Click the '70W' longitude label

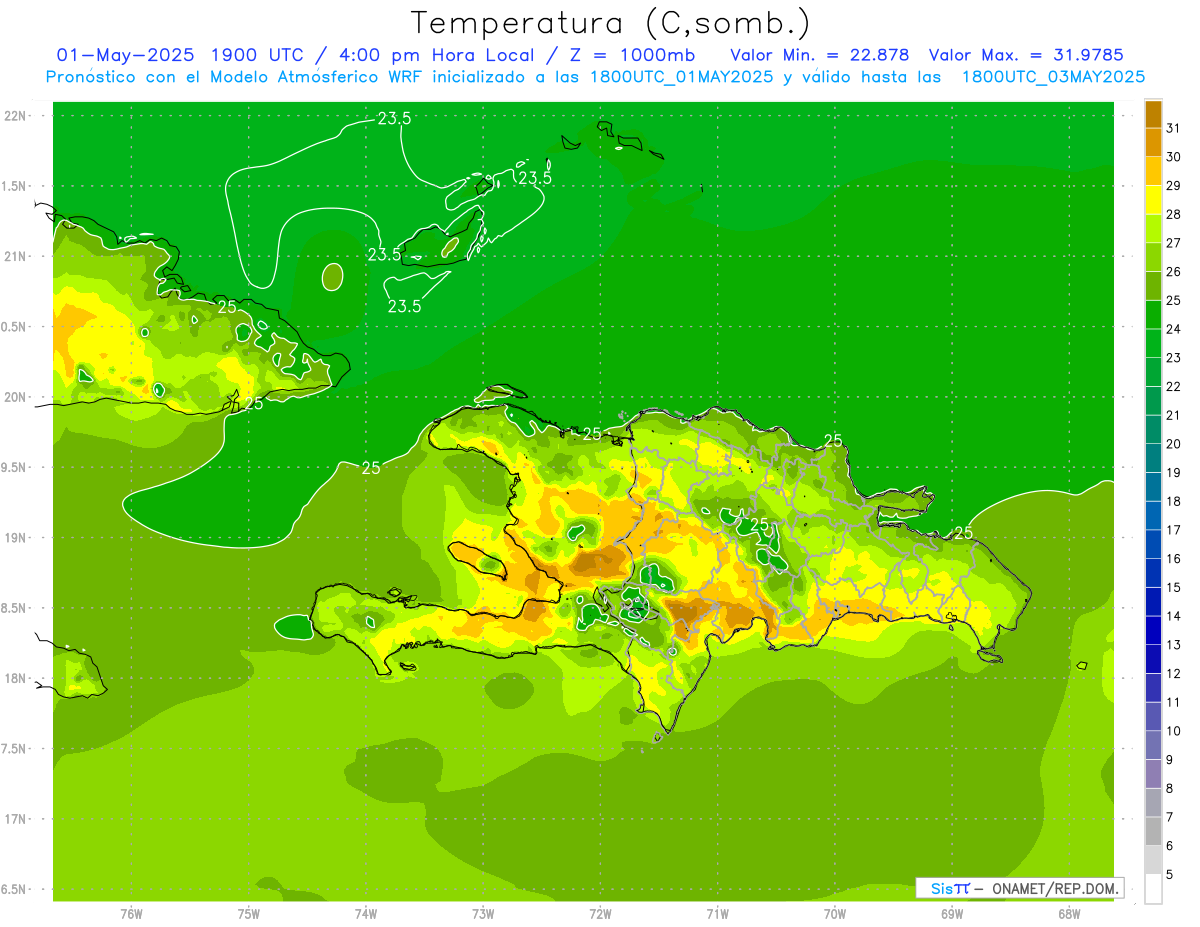coord(835,913)
